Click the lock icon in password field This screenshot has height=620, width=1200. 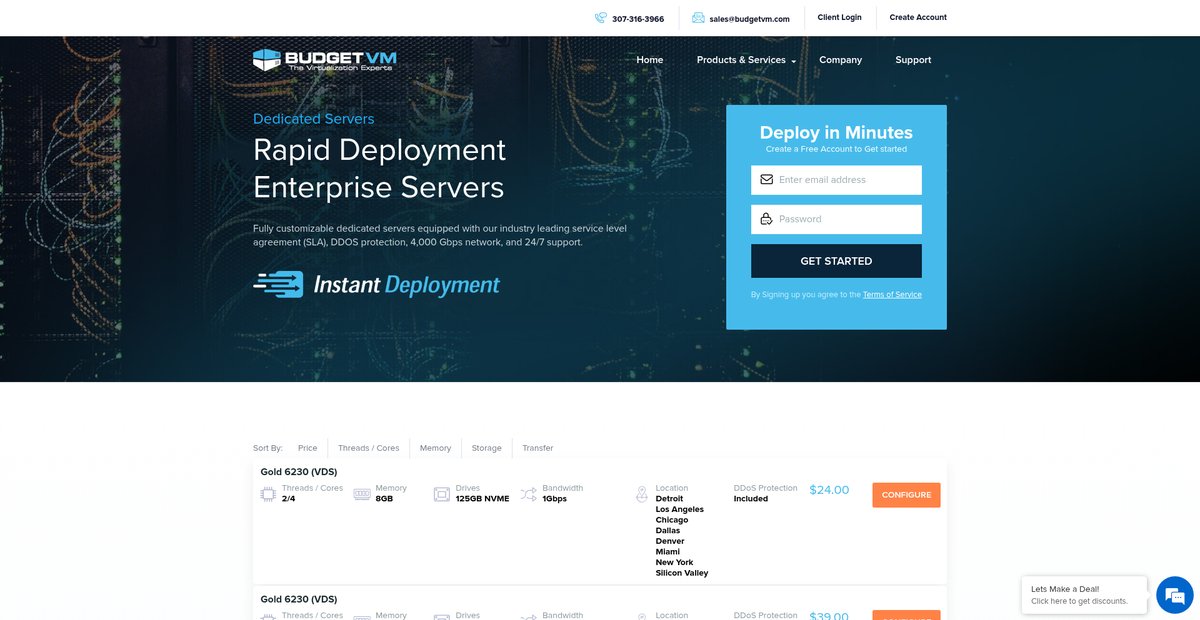pyautogui.click(x=766, y=219)
